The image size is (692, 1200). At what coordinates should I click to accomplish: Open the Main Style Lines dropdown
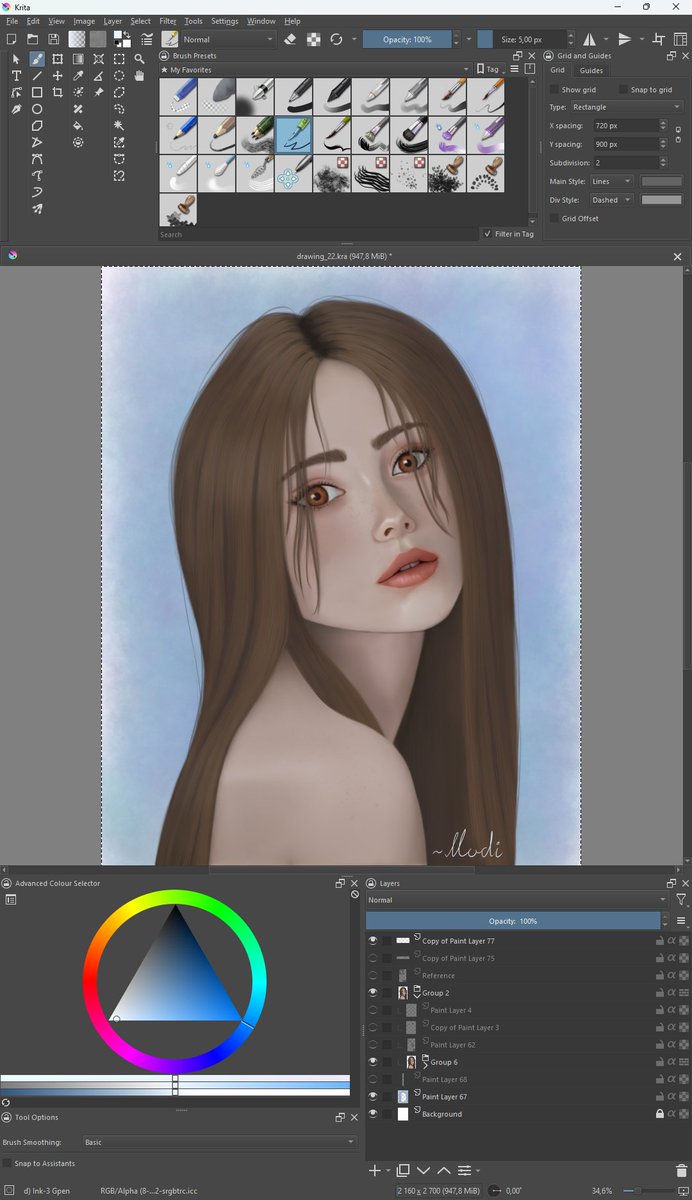pyautogui.click(x=611, y=181)
